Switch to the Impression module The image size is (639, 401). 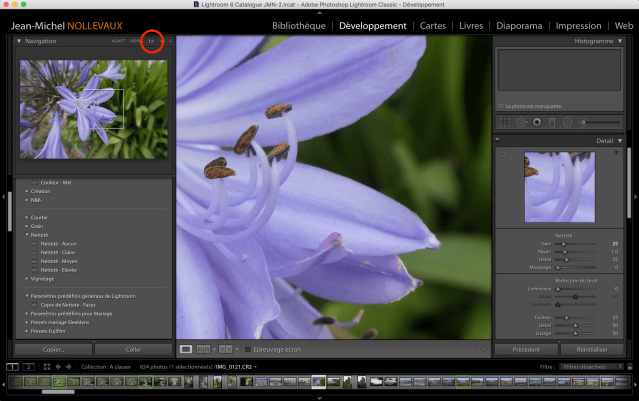click(578, 26)
